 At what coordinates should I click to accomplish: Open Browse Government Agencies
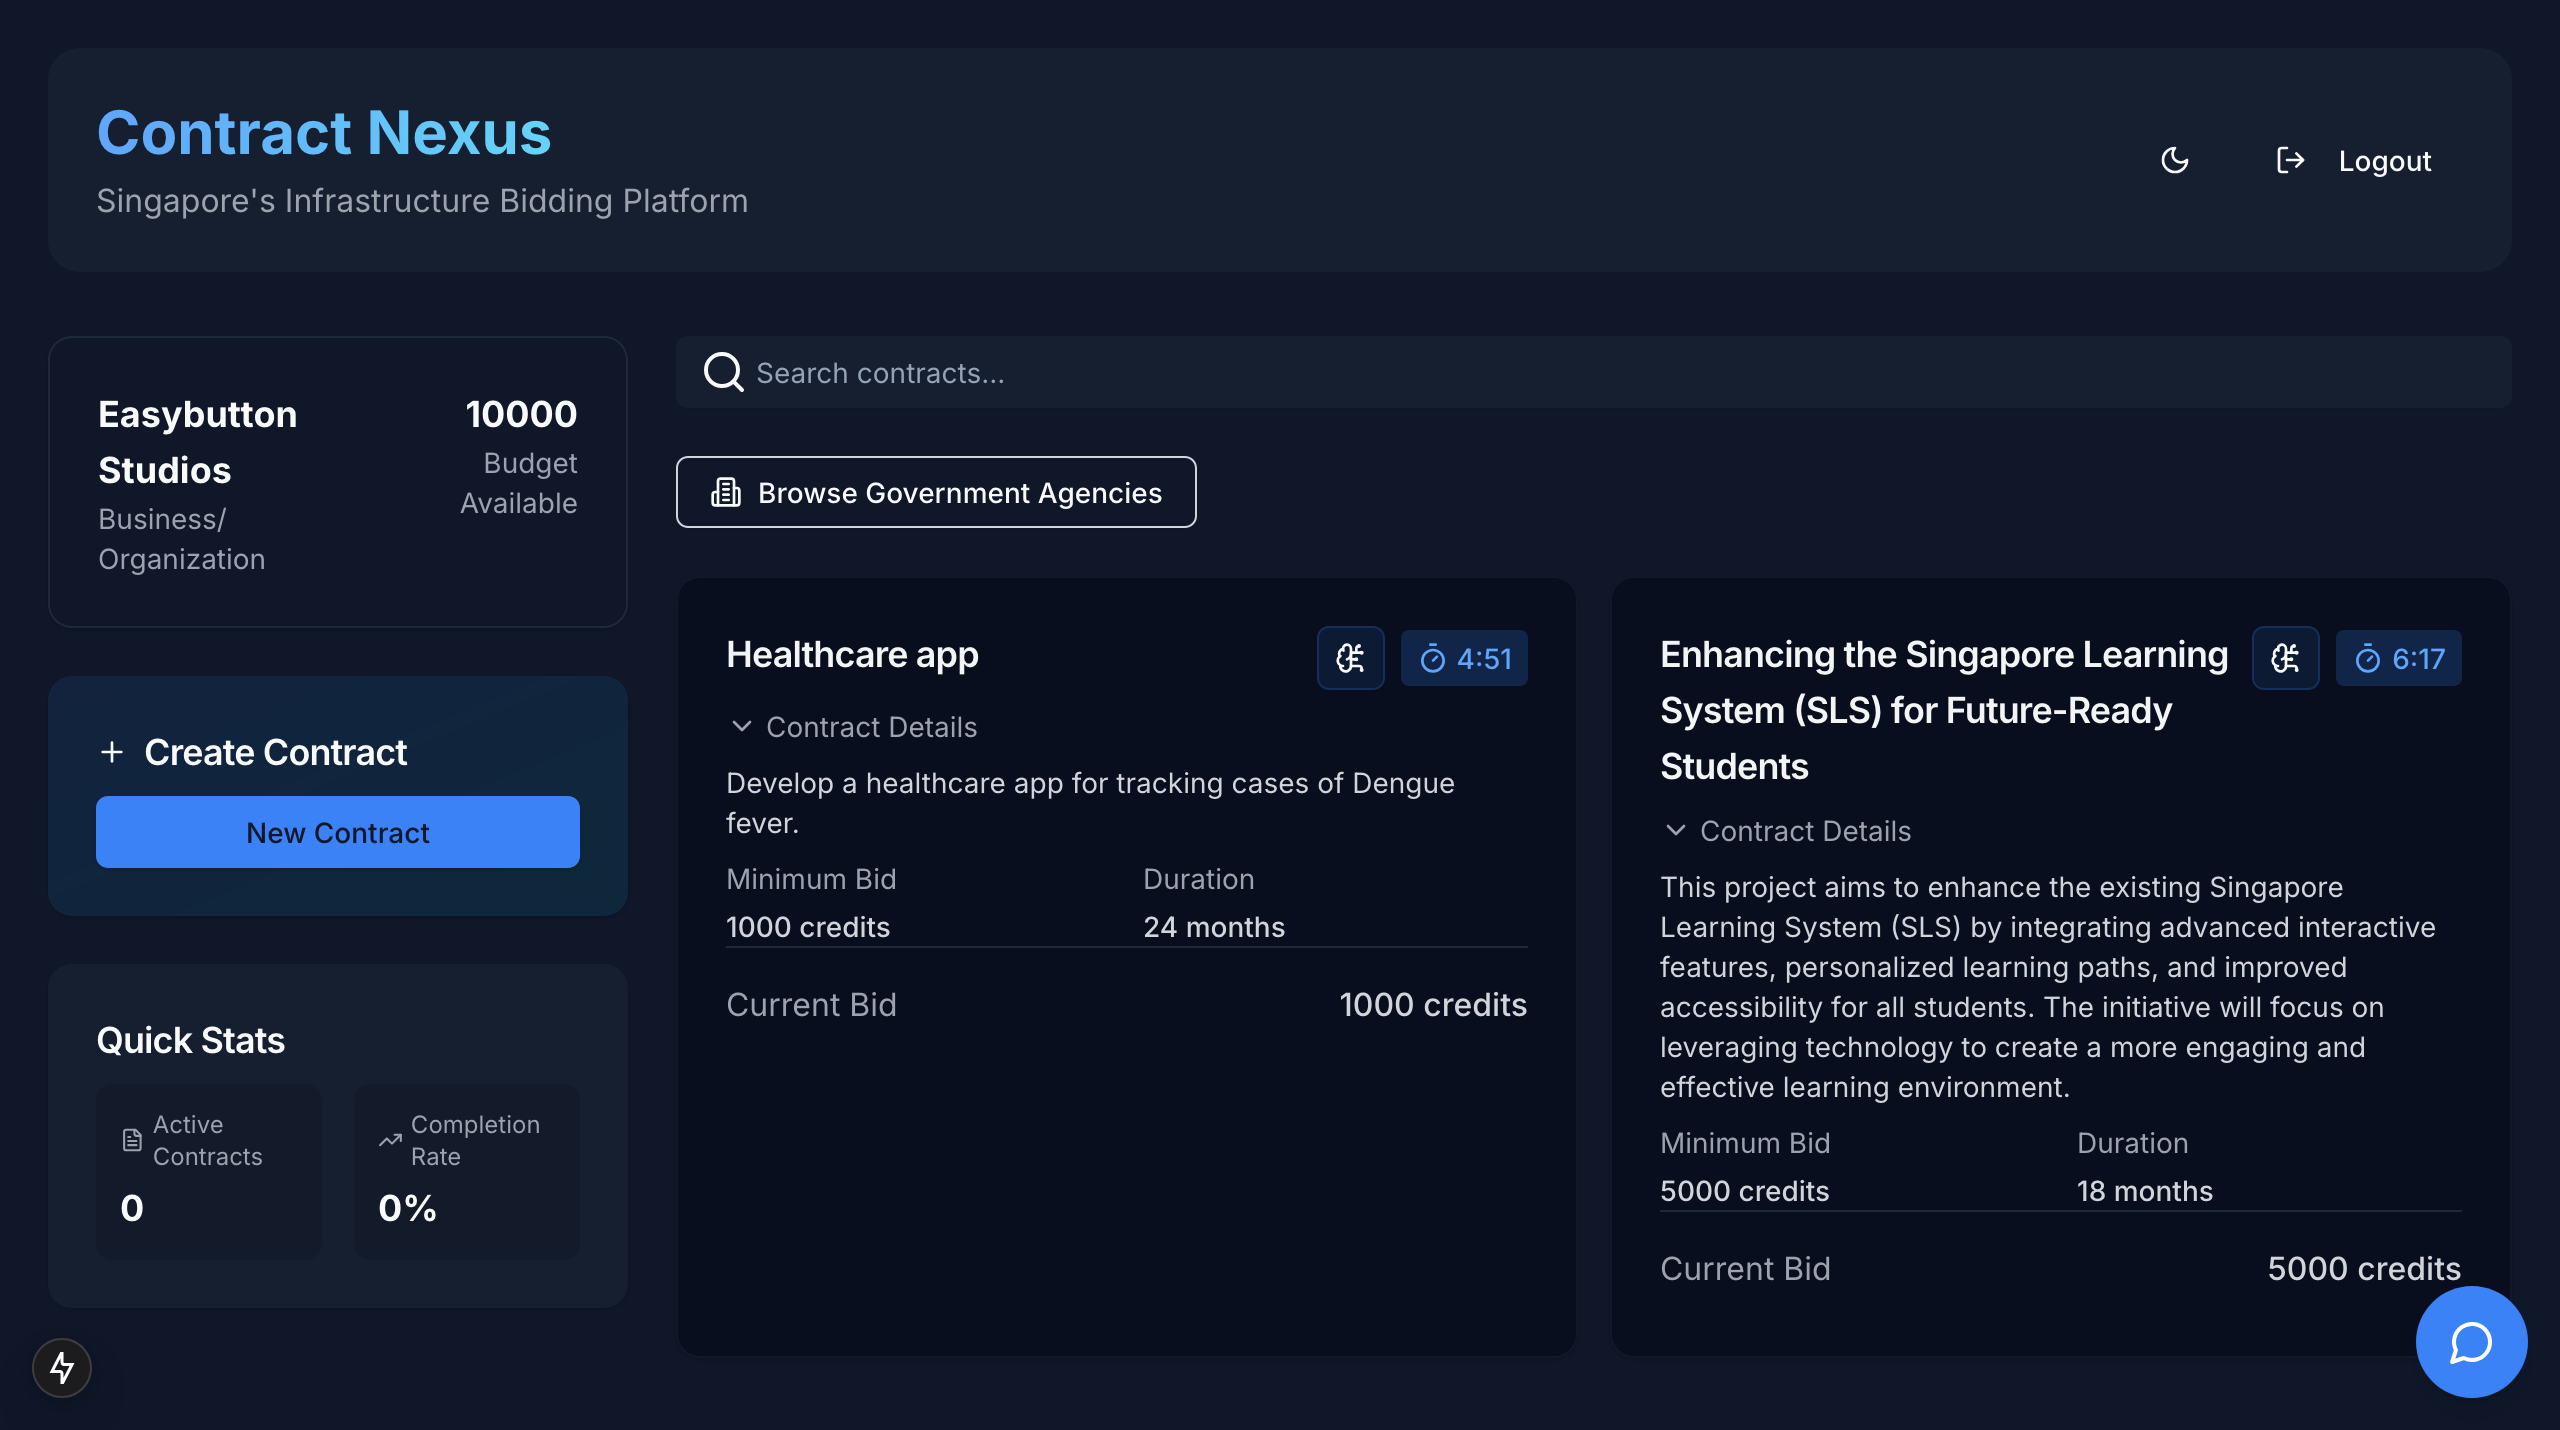pos(936,492)
